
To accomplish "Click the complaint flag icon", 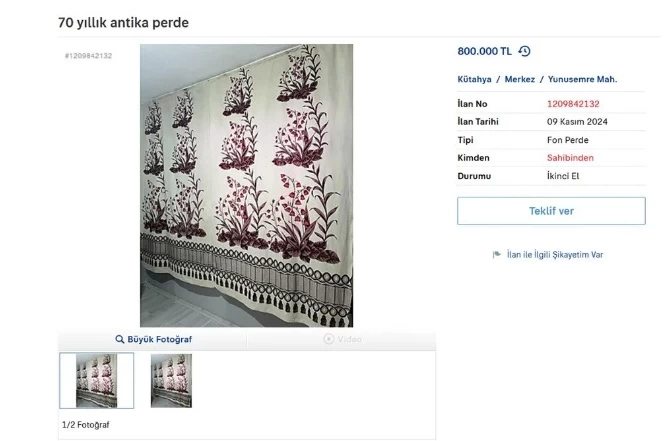I will [x=496, y=254].
